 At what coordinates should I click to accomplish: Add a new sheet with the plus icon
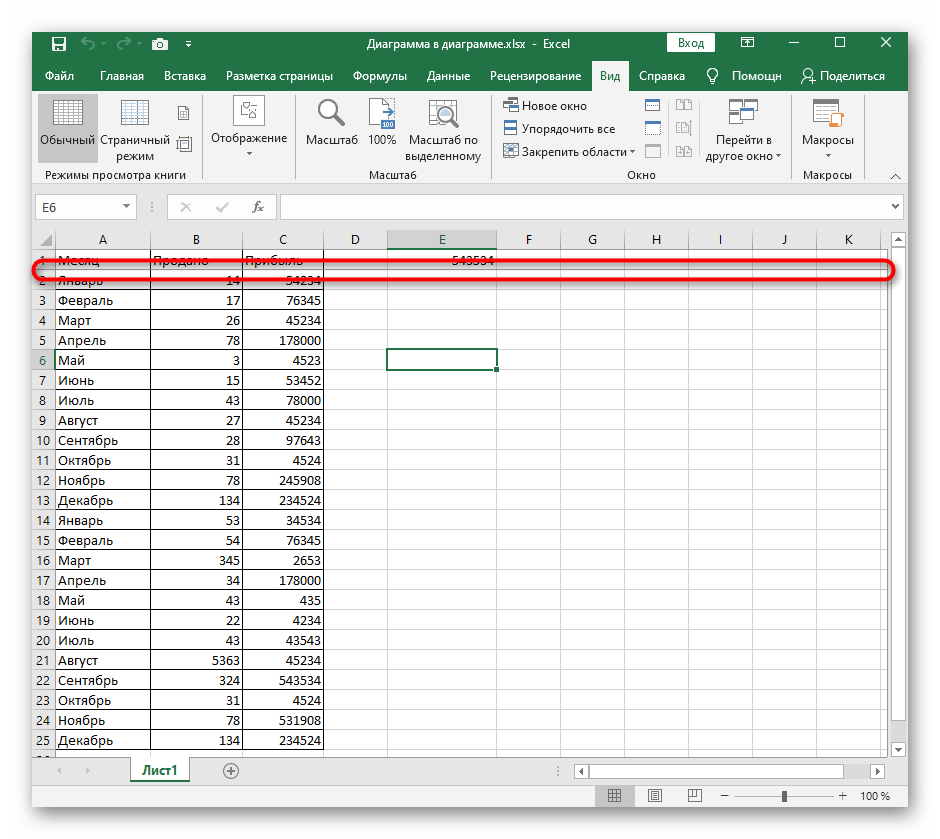coord(231,771)
